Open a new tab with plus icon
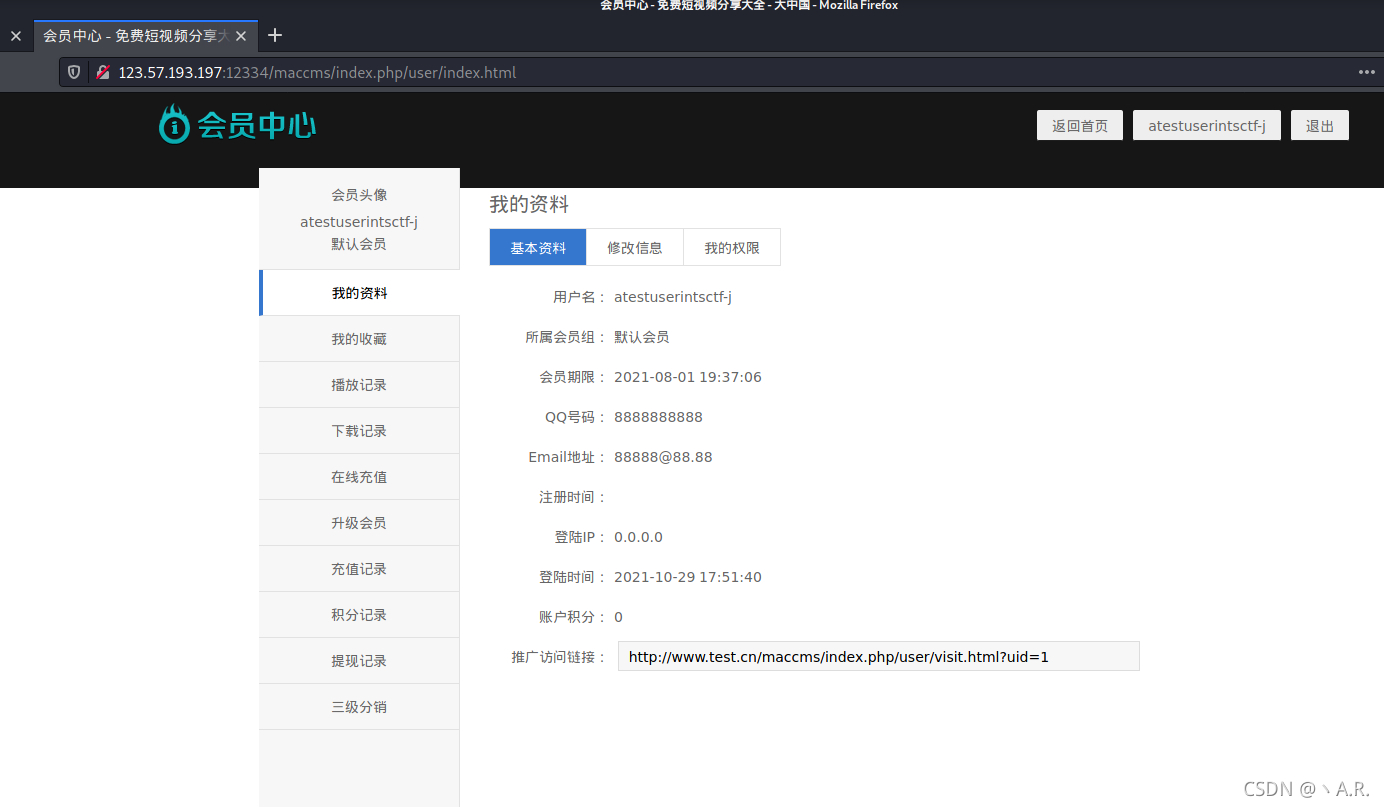Viewport: 1384px width, 807px height. pyautogui.click(x=275, y=35)
